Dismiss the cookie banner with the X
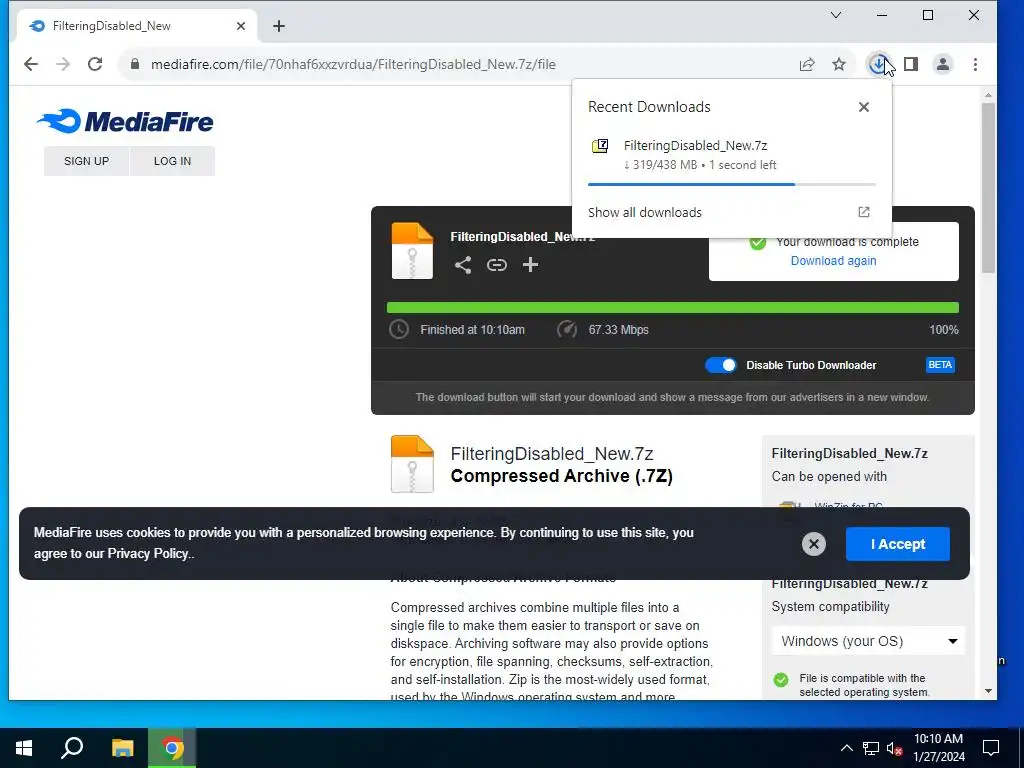Image resolution: width=1024 pixels, height=768 pixels. 814,544
